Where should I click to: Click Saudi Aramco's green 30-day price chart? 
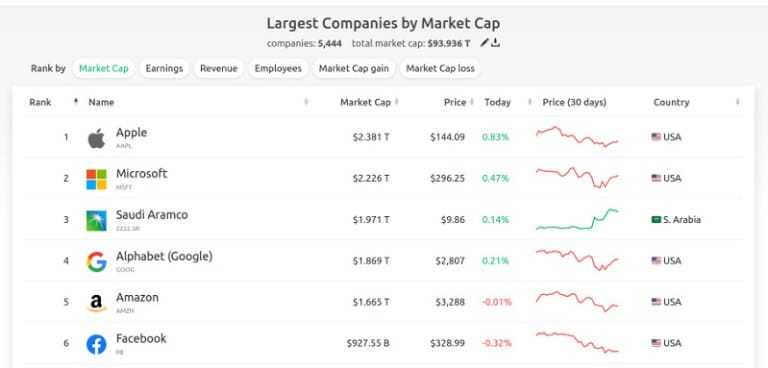tap(577, 219)
